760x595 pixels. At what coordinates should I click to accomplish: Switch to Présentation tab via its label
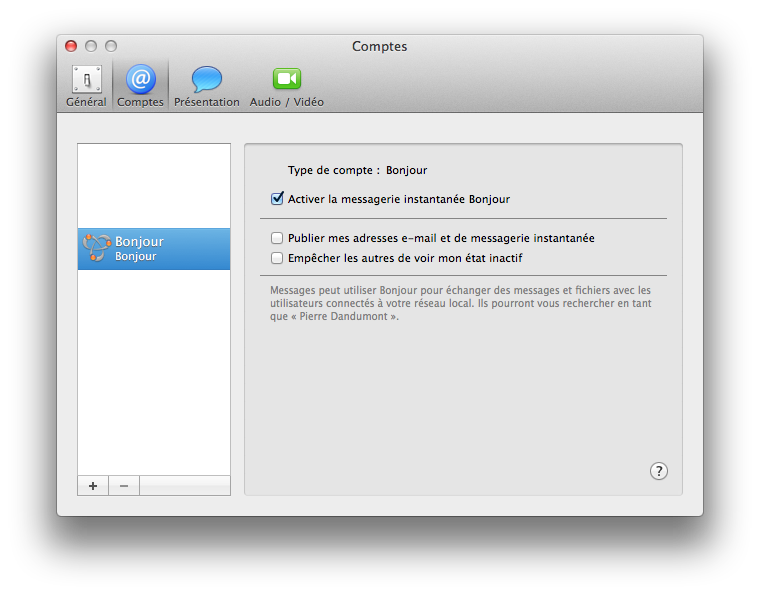pyautogui.click(x=207, y=102)
